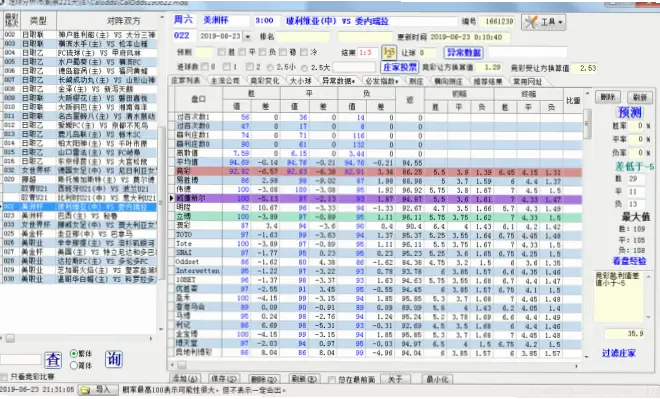Viewport: 660px width, 399px height.
Task: Check the goals 2 checkbox
Action: pyautogui.click(x=249, y=67)
